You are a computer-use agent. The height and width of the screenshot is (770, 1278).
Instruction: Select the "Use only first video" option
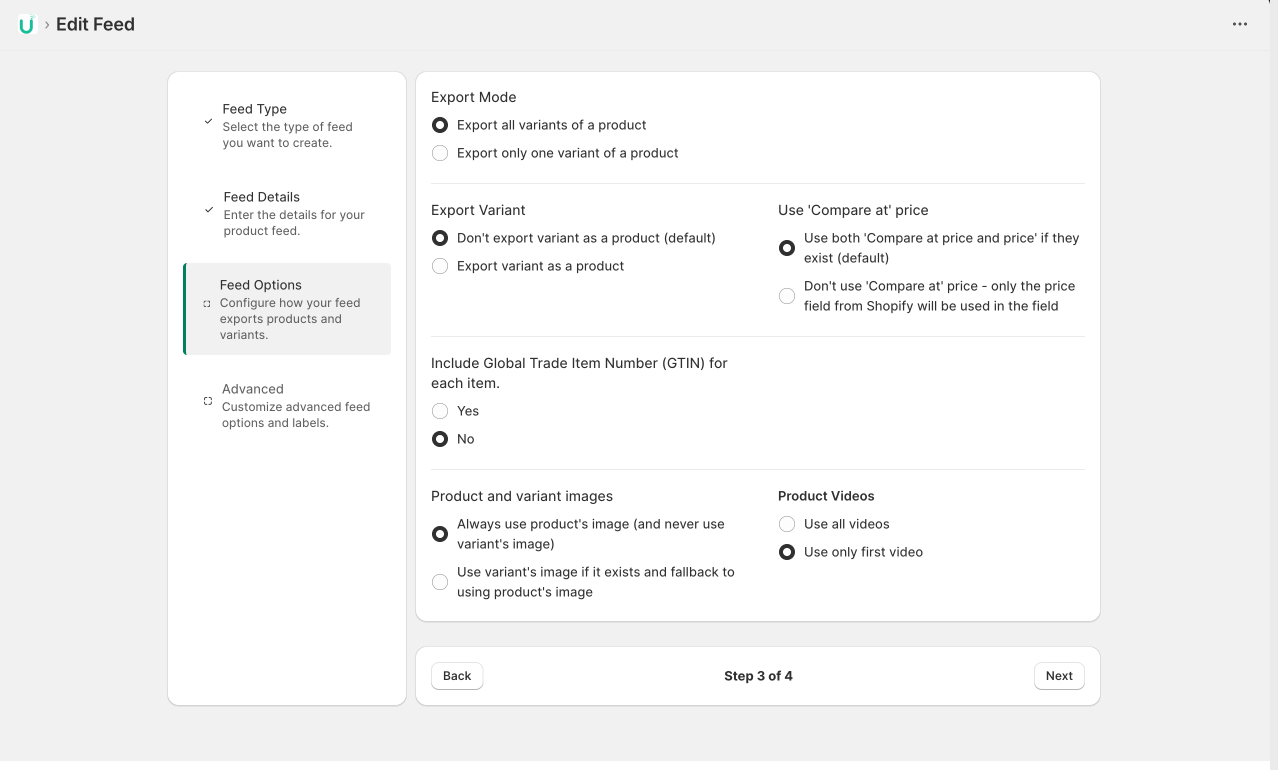pyautogui.click(x=787, y=551)
